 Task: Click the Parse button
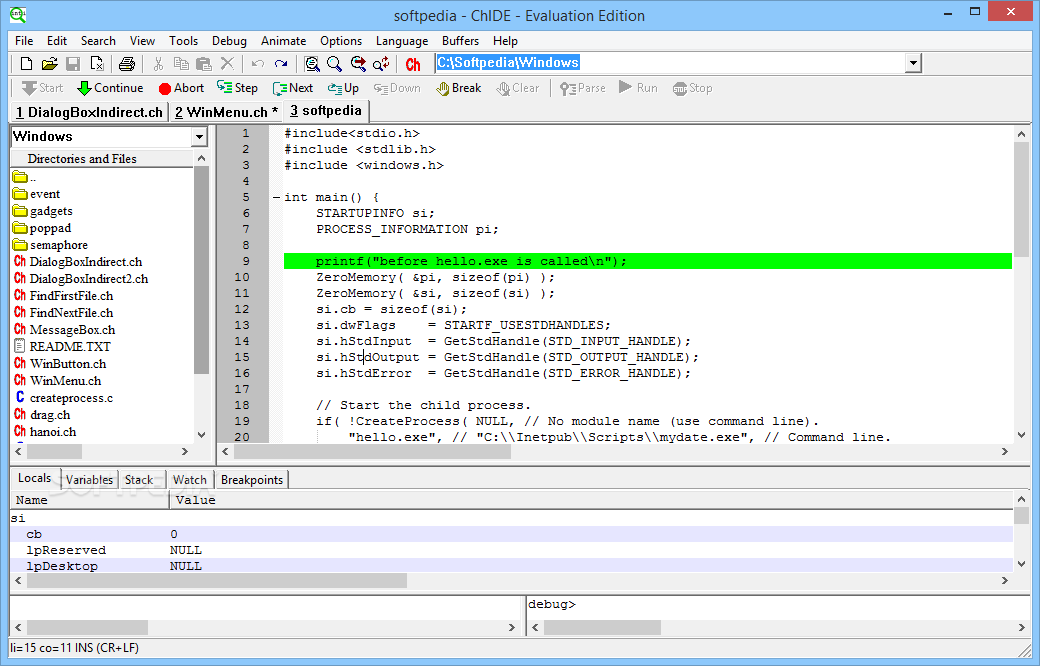[583, 88]
